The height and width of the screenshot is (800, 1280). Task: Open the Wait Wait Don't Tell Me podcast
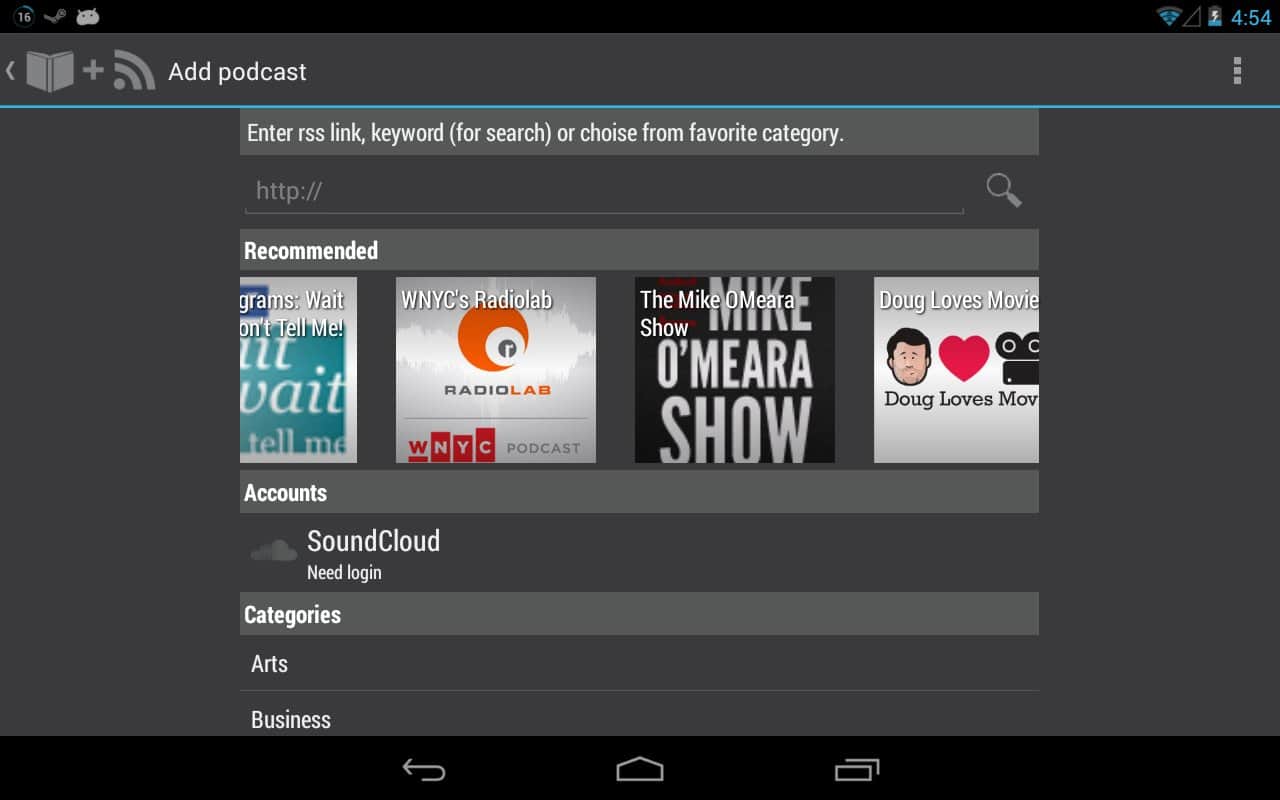[299, 370]
